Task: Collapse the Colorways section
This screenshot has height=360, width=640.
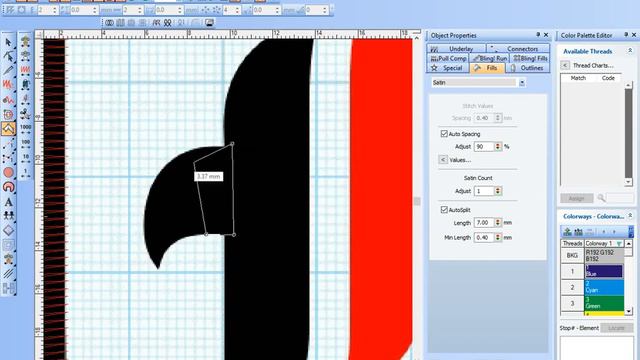Action: [x=630, y=216]
